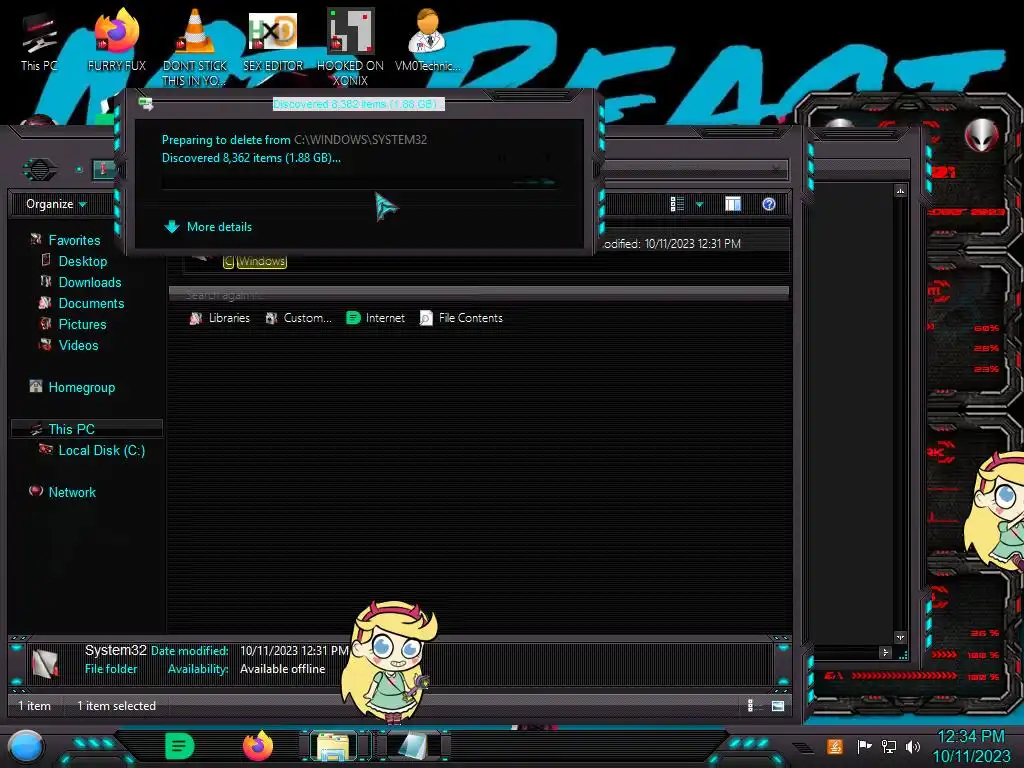The height and width of the screenshot is (768, 1024).
Task: Open the network tray icon
Action: 888,746
